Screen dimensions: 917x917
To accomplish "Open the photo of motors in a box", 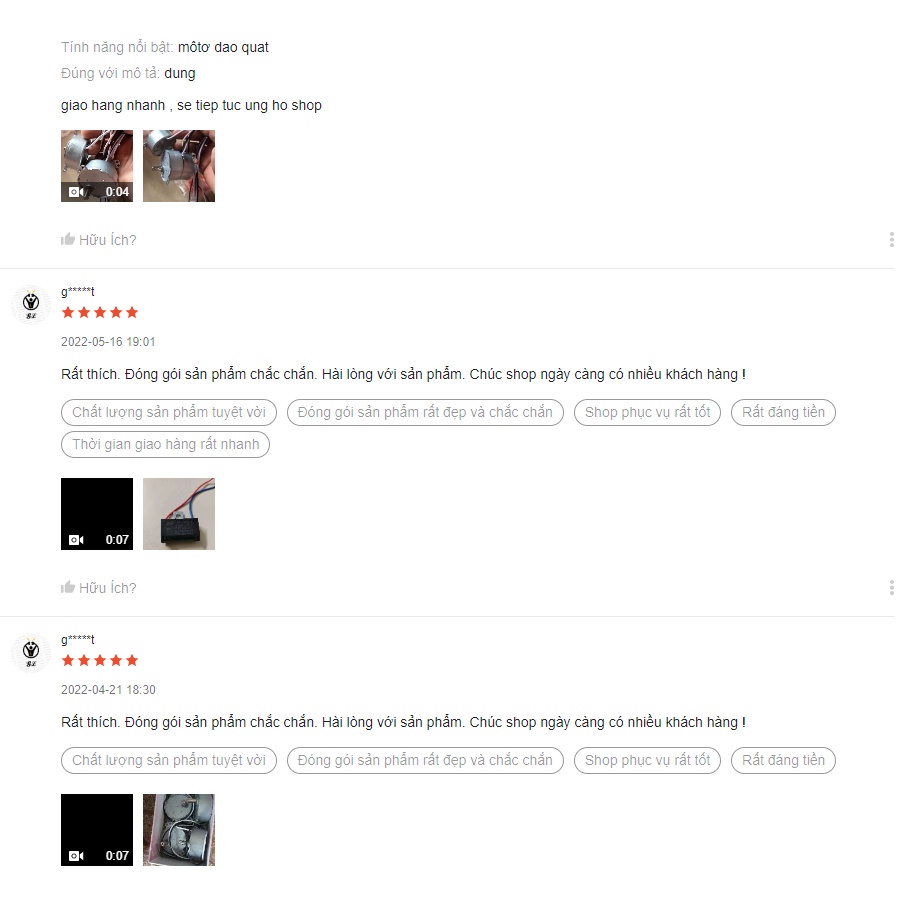I will pyautogui.click(x=179, y=830).
